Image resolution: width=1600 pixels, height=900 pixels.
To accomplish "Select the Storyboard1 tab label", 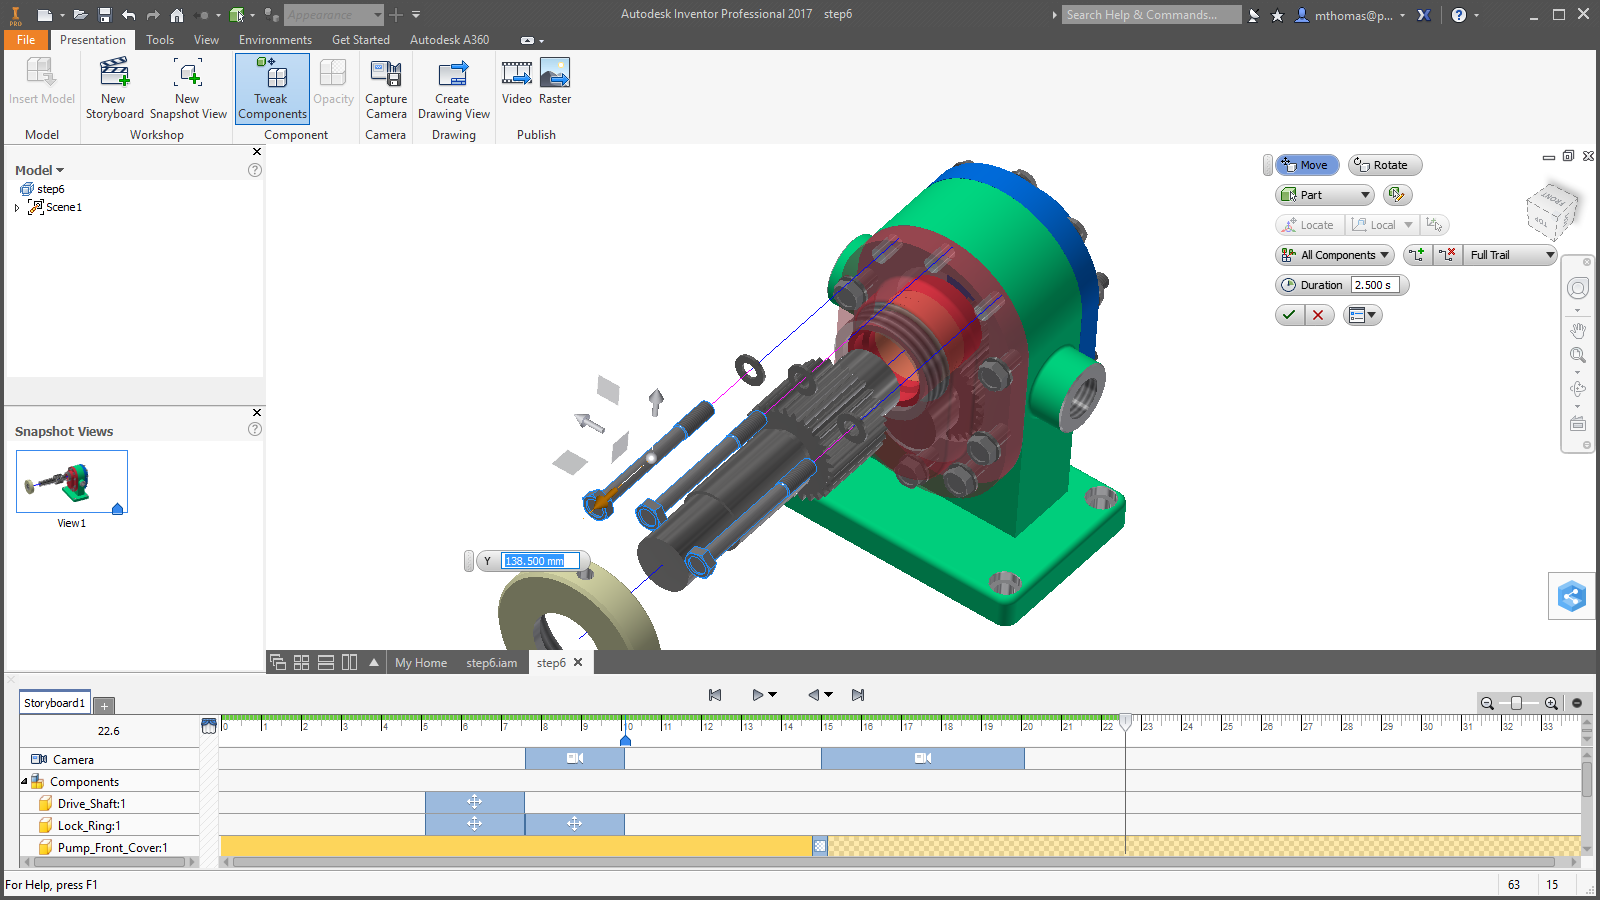I will 54,702.
